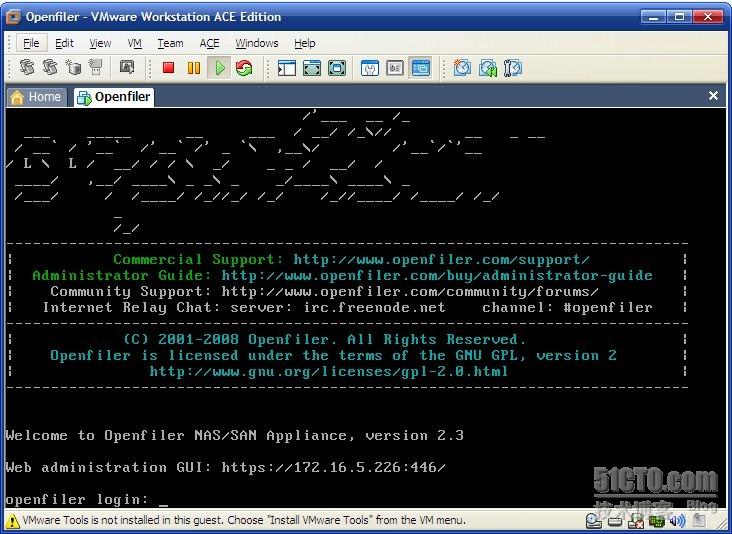Open the ACE menu
This screenshot has width=732, height=534.
coord(210,43)
